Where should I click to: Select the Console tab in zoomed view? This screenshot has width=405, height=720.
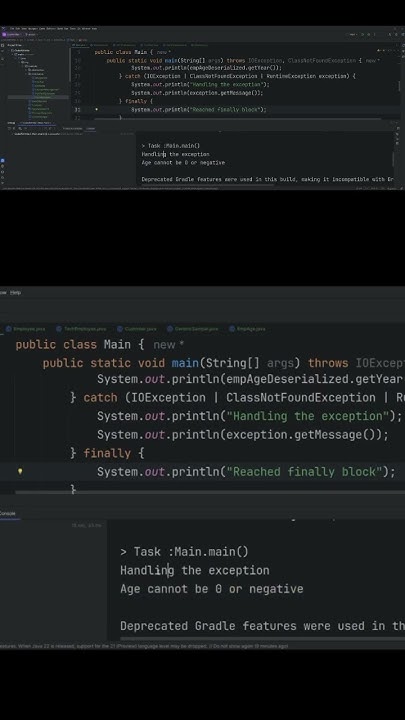[x=7, y=513]
